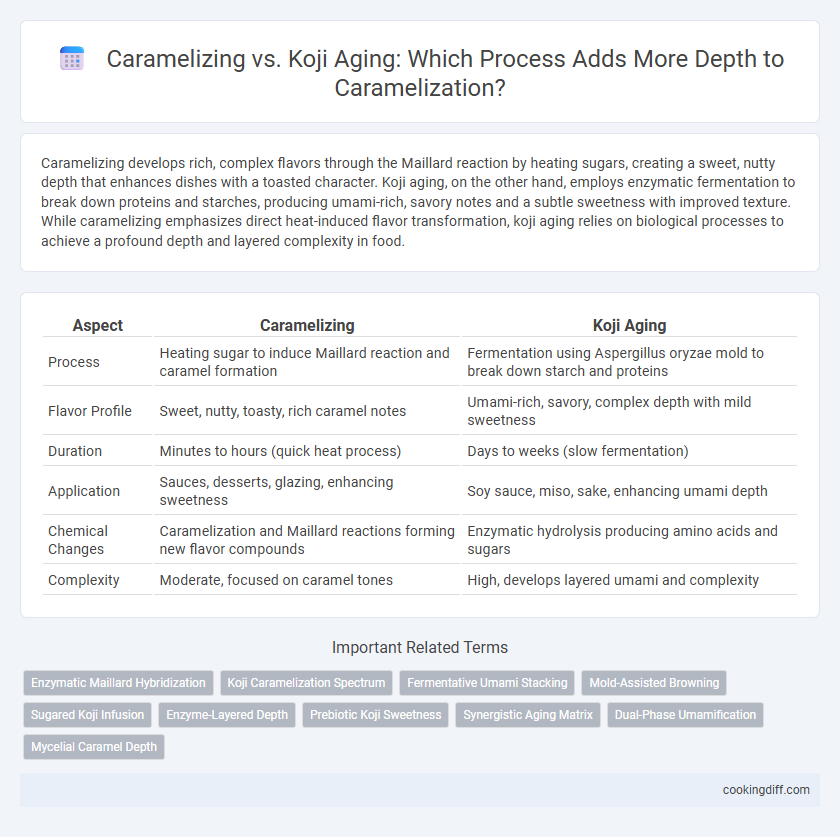Open the Enzyme-Layered Depth tag
This screenshot has height=837, width=840.
pyautogui.click(x=227, y=715)
